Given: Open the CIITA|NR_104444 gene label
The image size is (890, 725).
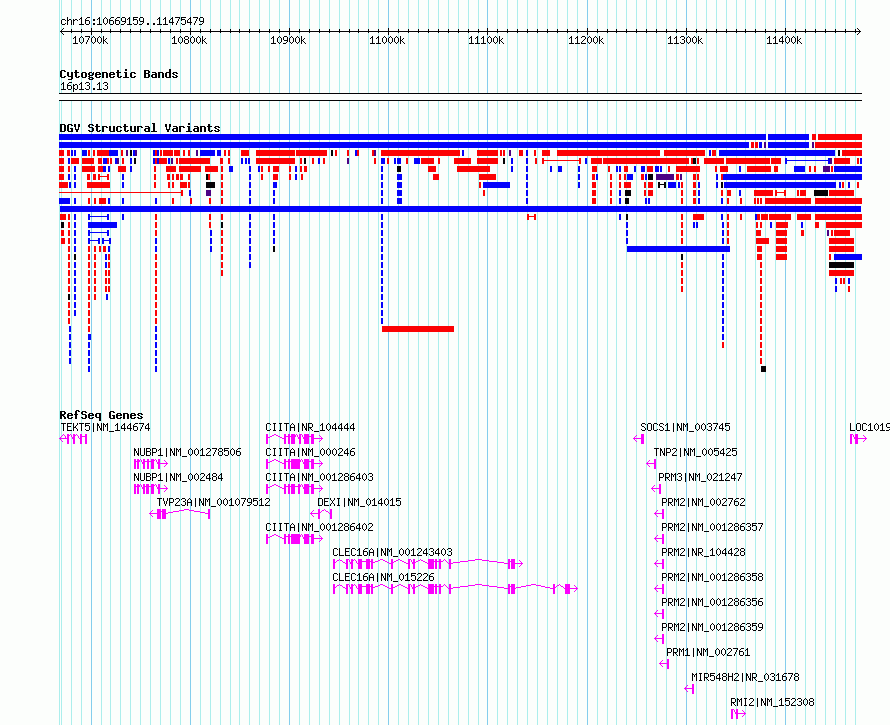Looking at the screenshot, I should (310, 427).
